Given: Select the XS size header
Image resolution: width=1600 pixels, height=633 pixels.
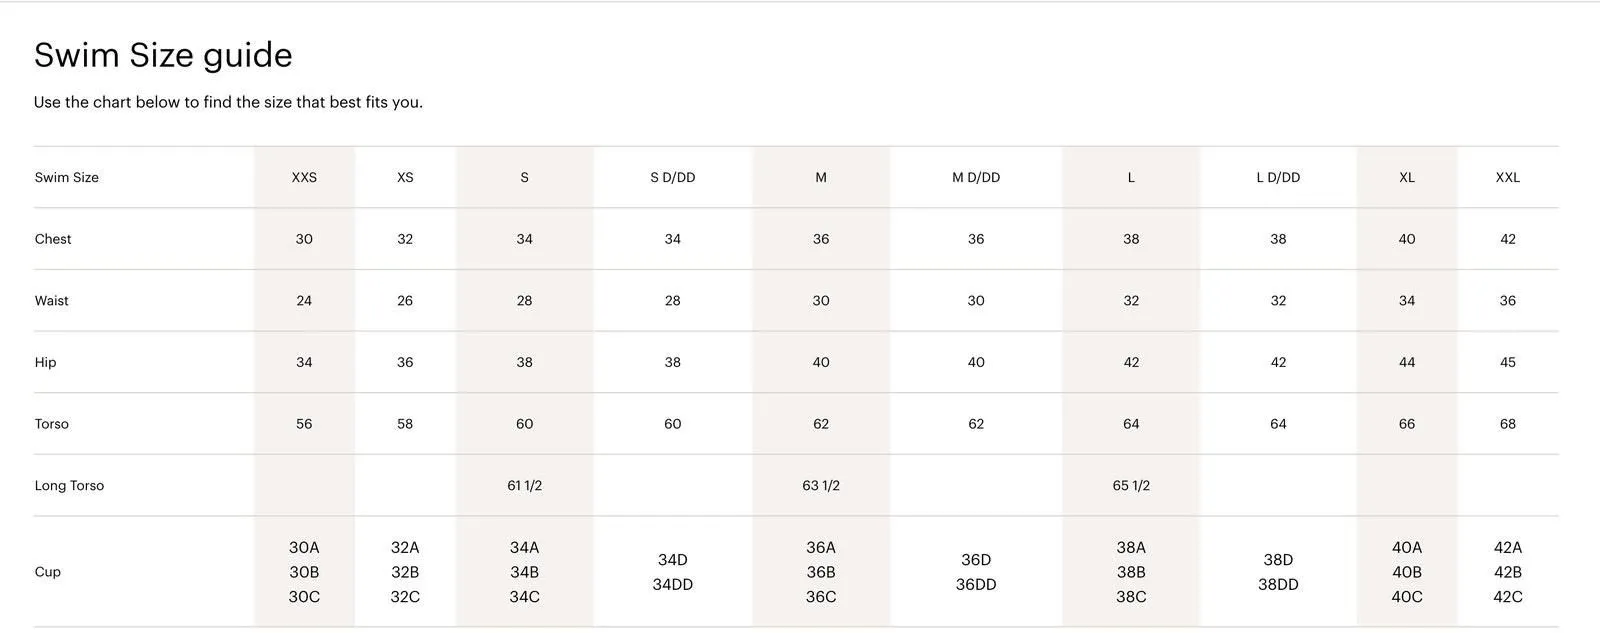Looking at the screenshot, I should point(405,177).
